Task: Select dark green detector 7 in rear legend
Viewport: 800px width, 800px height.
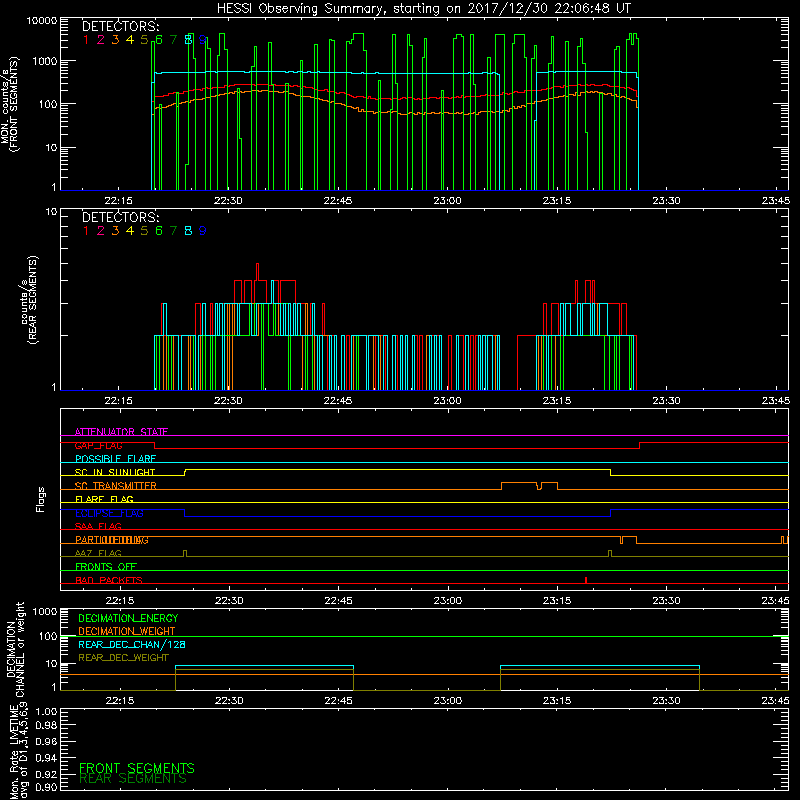Action: click(173, 231)
